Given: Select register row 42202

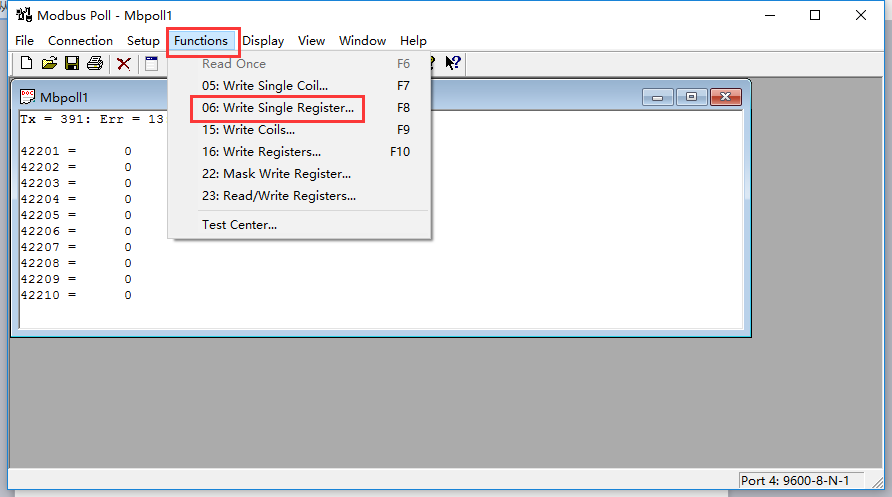Looking at the screenshot, I should 76,167.
